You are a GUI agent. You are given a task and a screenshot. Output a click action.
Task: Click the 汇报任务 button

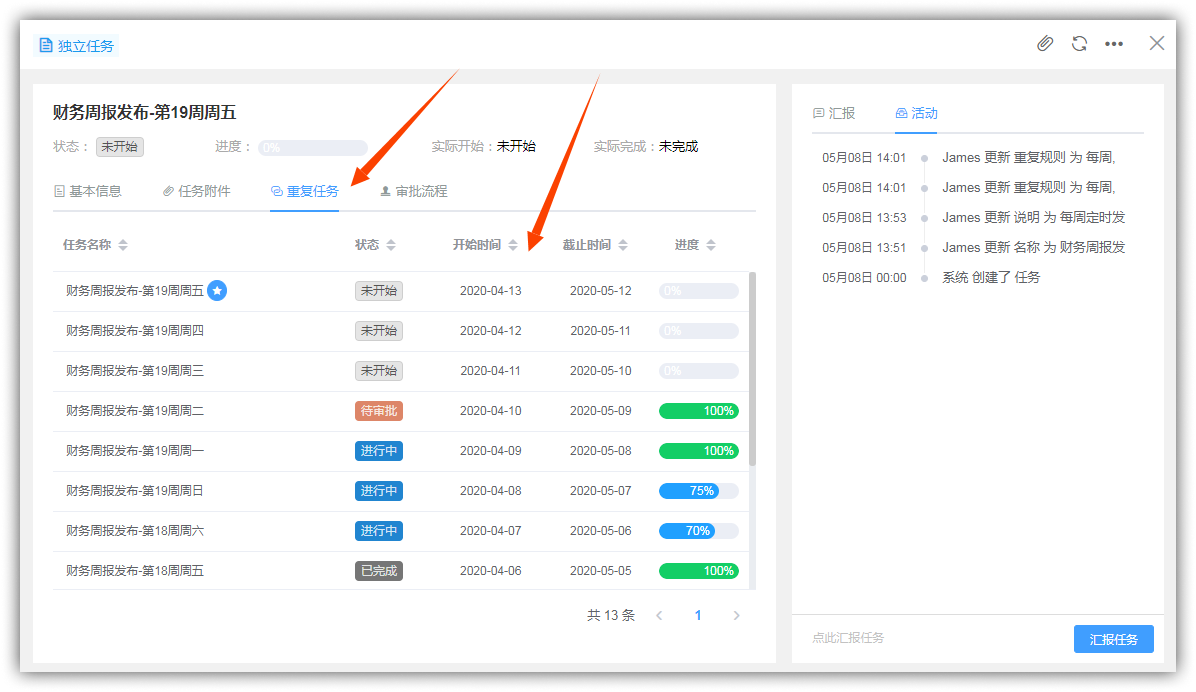pyautogui.click(x=1113, y=640)
